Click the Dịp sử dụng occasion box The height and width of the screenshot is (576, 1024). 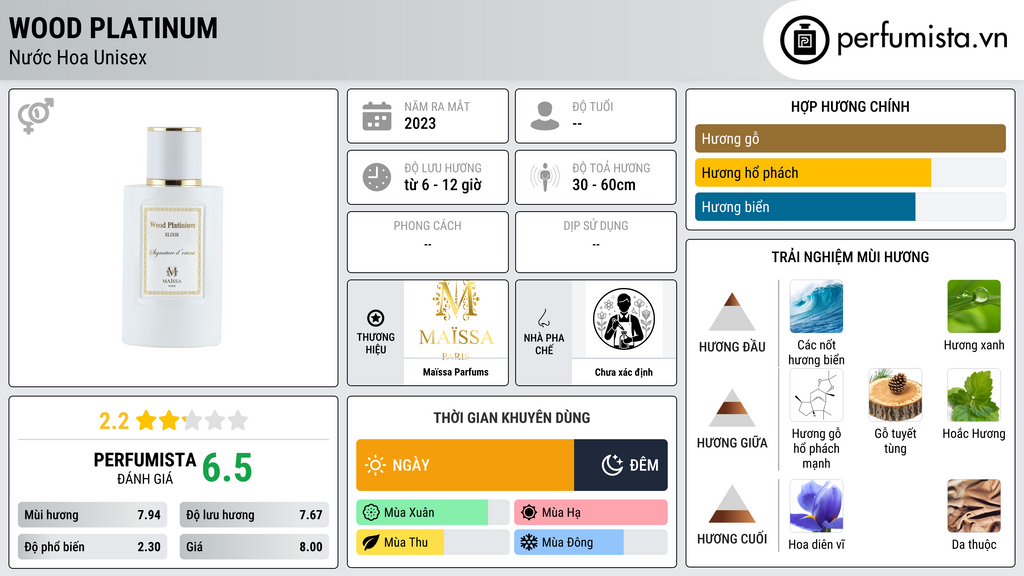click(596, 242)
